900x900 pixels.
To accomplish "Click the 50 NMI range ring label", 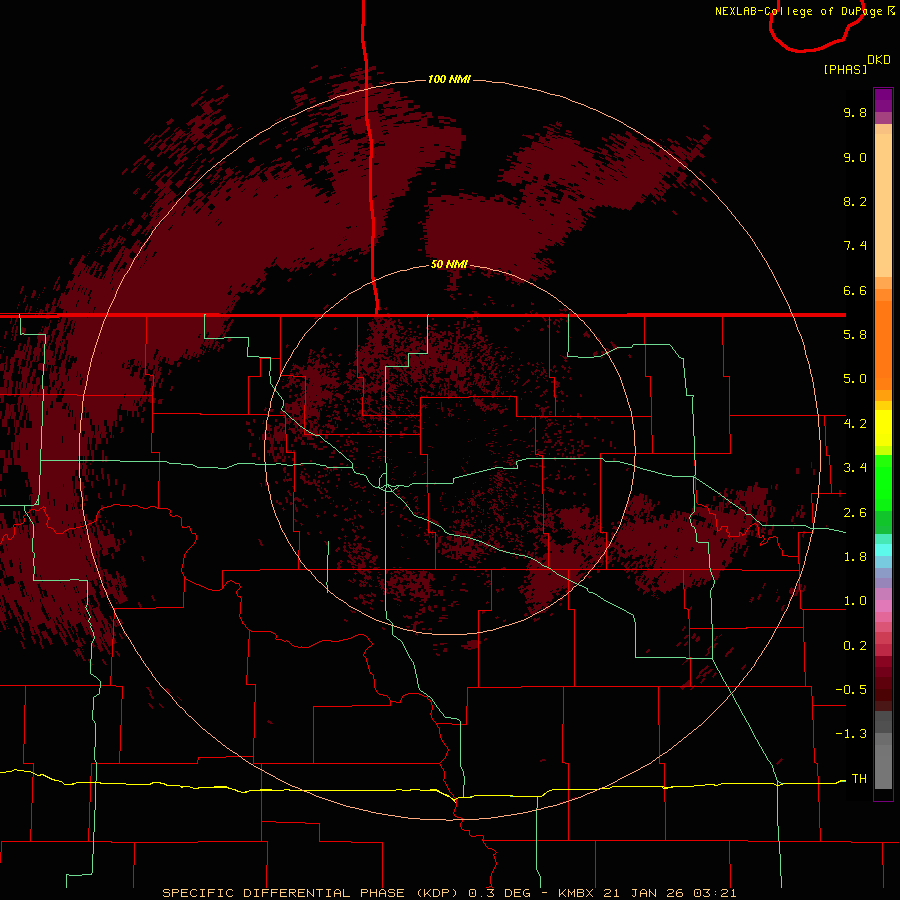I will pos(449,264).
